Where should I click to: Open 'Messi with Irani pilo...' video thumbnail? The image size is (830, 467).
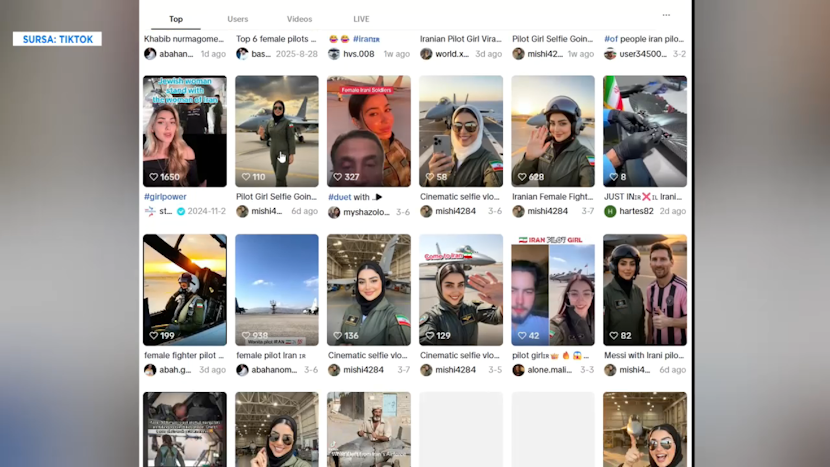click(x=645, y=290)
